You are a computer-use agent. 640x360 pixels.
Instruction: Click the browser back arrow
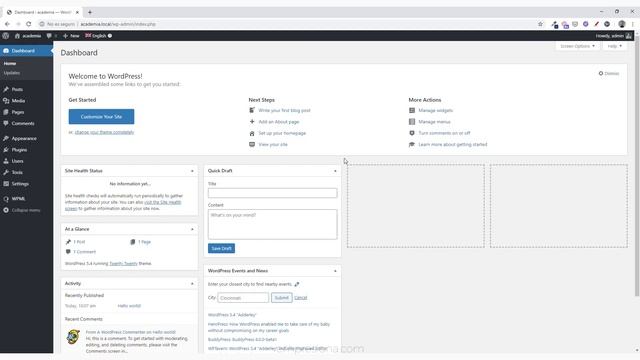pos(7,24)
